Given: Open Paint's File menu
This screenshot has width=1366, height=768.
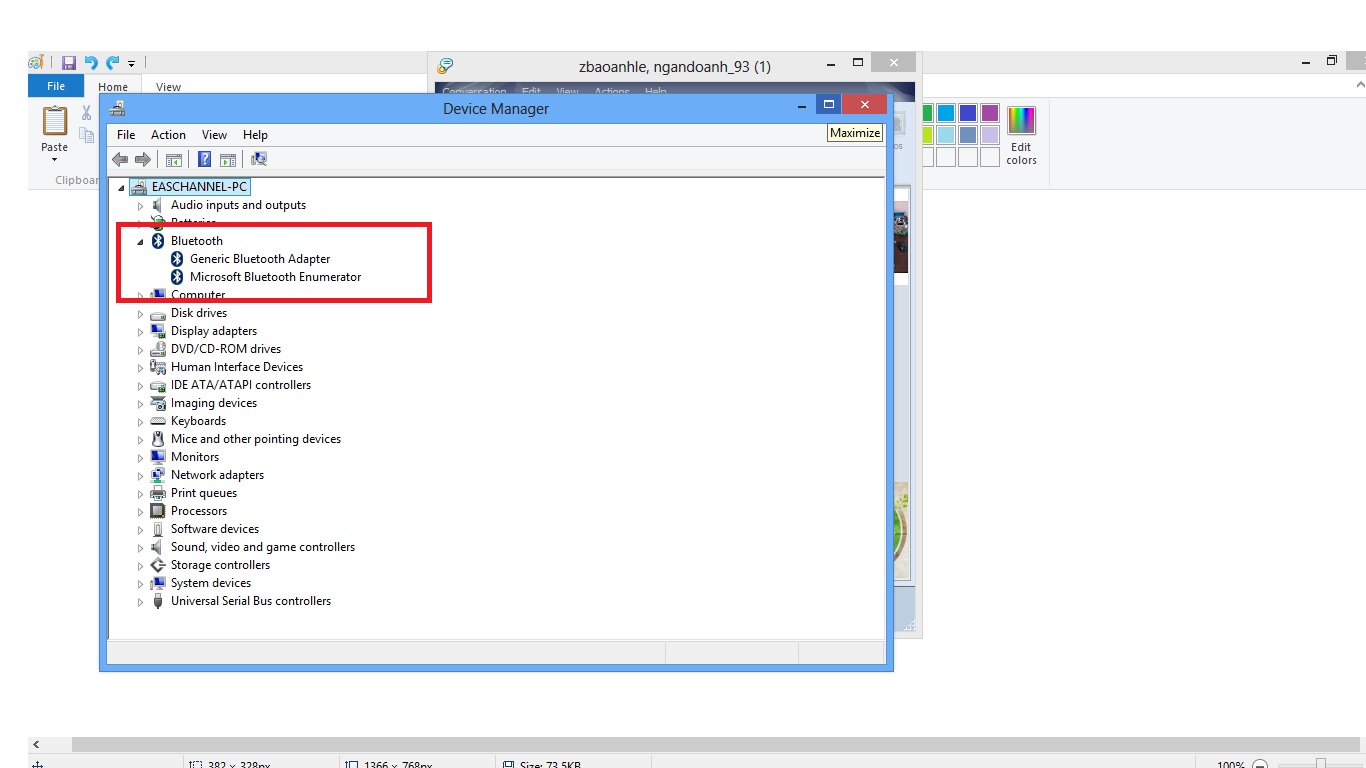Looking at the screenshot, I should coord(56,86).
